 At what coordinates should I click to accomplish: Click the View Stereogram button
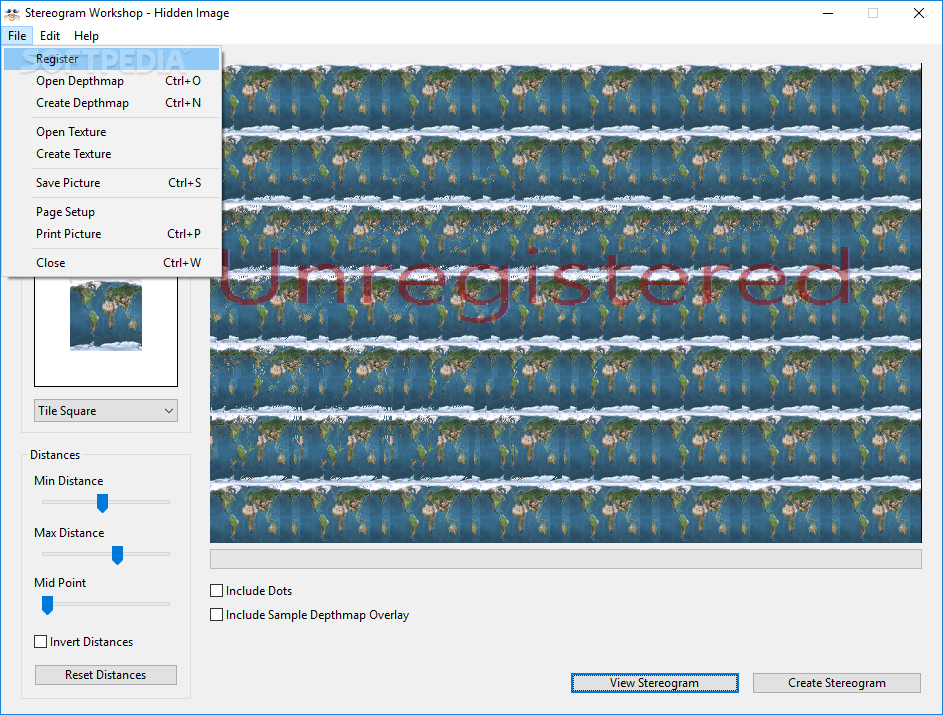tap(654, 683)
